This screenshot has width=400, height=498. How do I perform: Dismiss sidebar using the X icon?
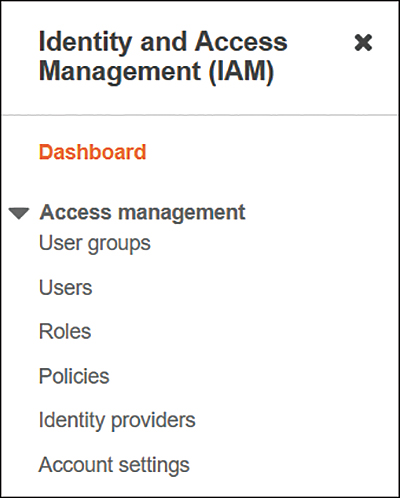363,43
